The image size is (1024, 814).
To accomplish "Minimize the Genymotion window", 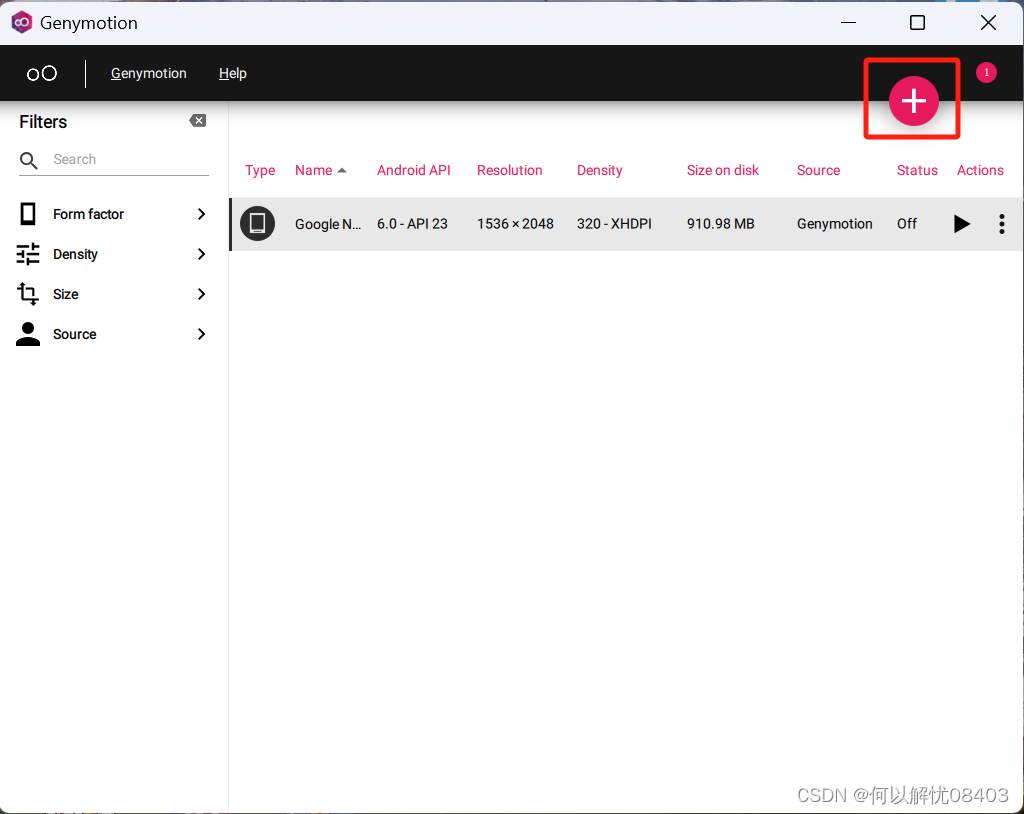I will coord(848,23).
